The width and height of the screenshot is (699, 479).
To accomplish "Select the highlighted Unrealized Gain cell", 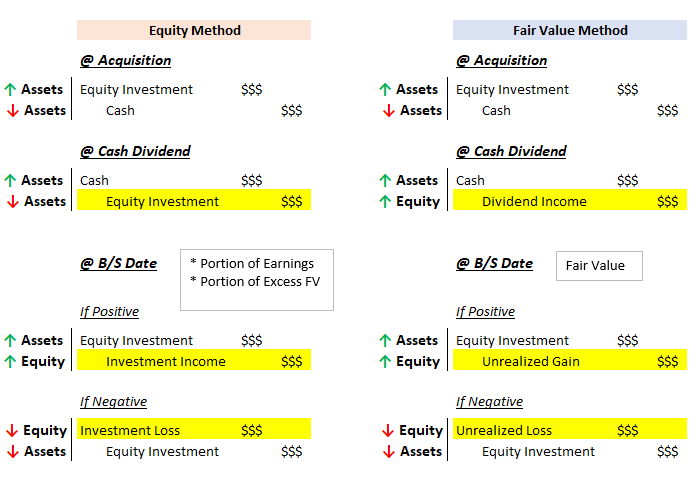I will [570, 361].
